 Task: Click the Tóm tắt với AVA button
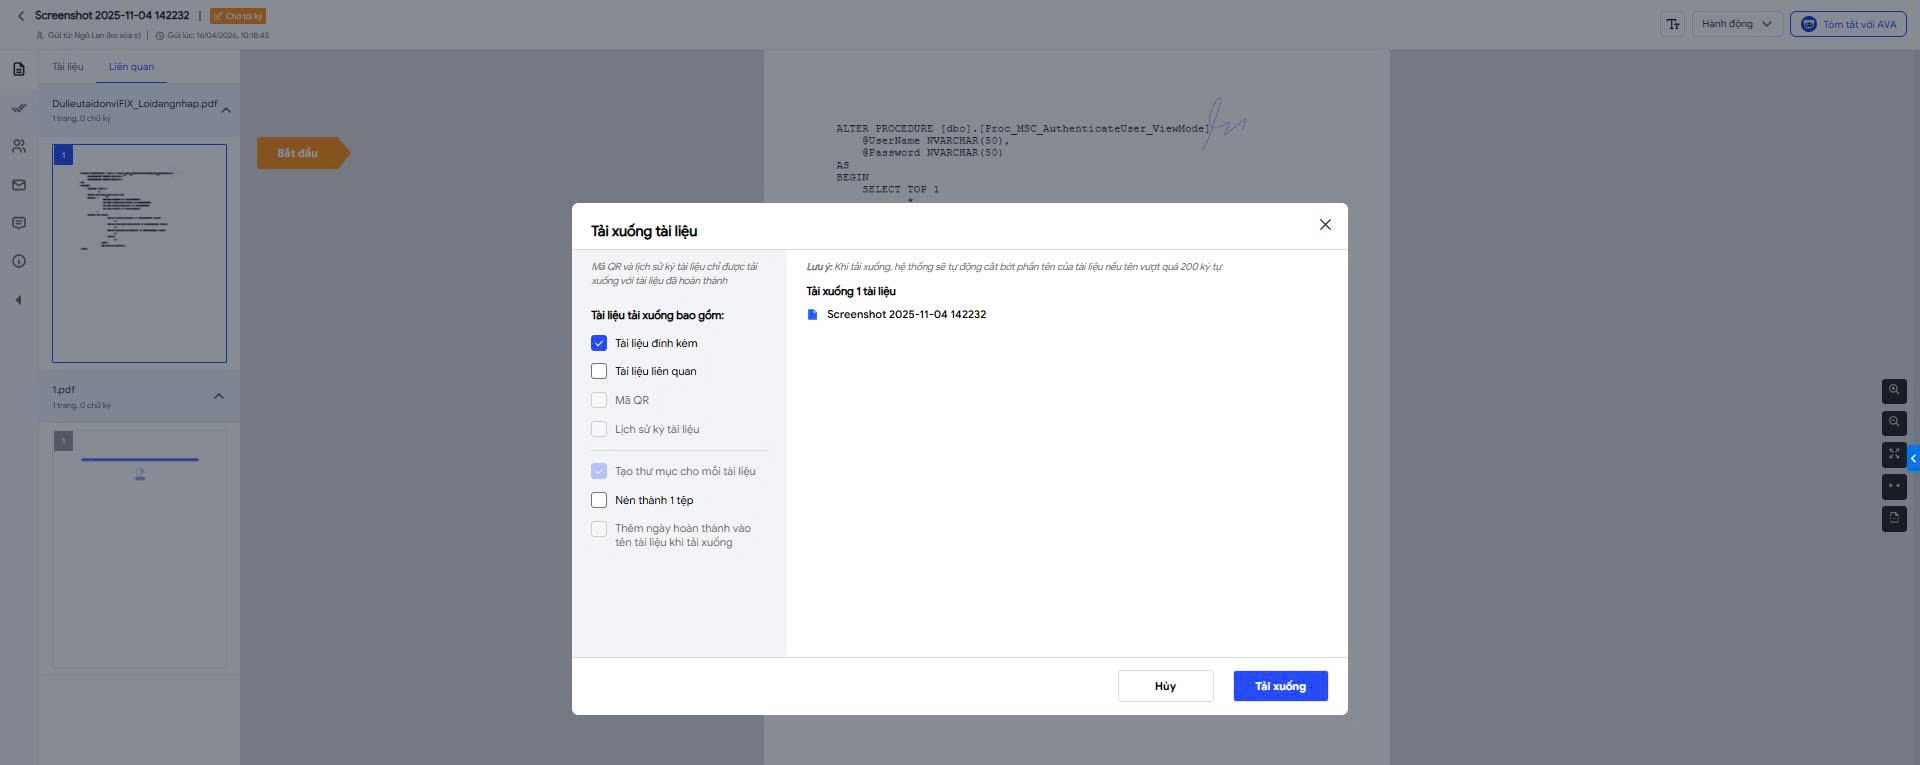[x=1849, y=24]
